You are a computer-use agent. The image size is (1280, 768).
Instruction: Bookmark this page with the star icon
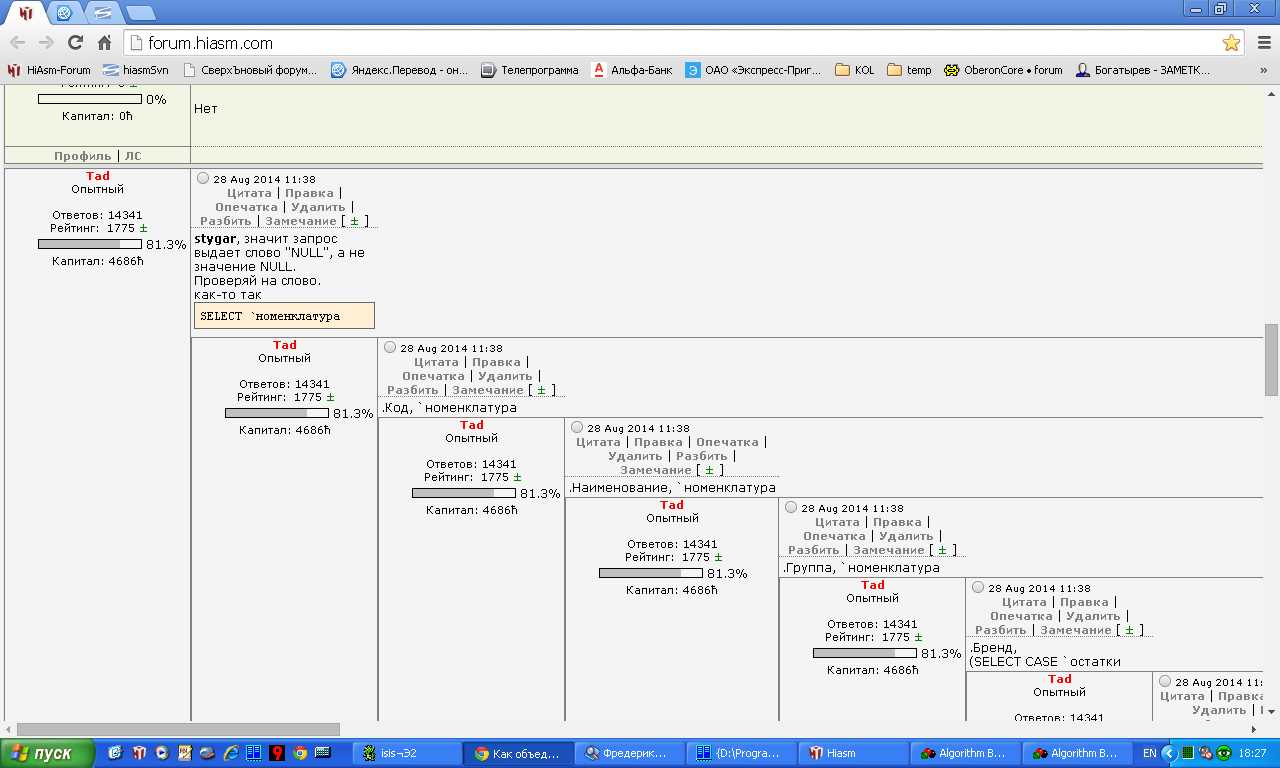(1231, 43)
